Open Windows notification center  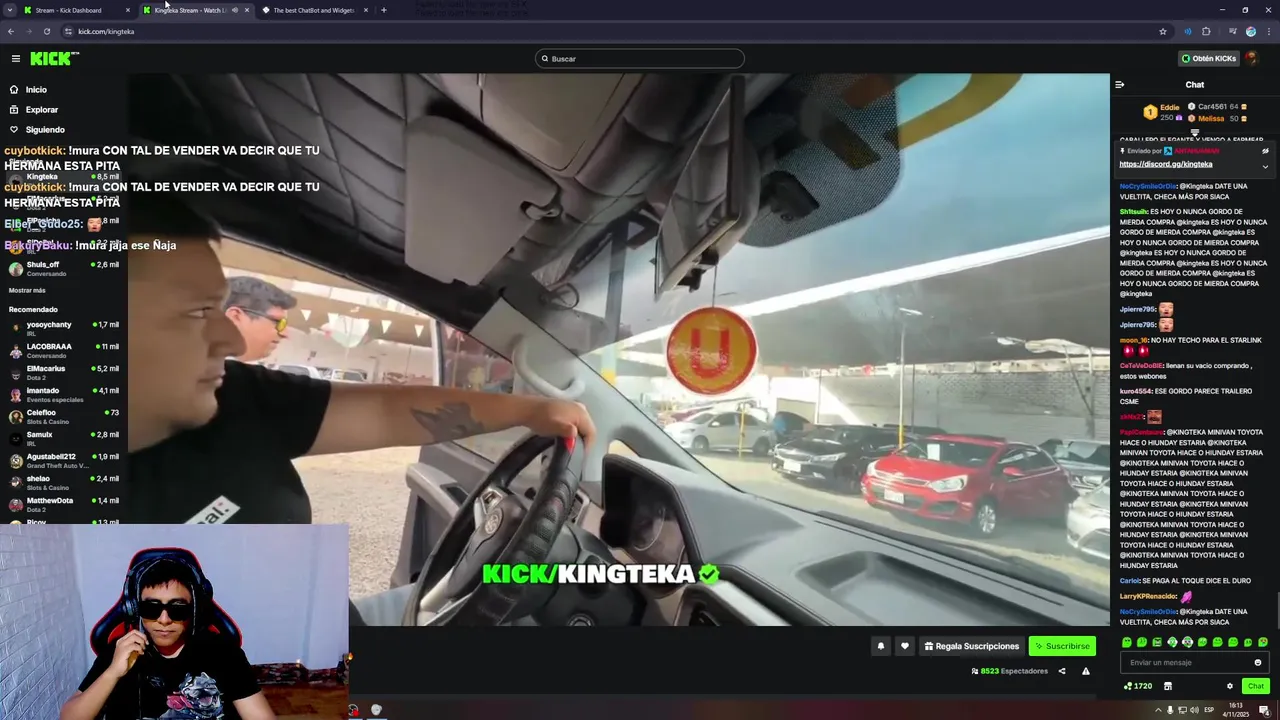coord(1264,710)
